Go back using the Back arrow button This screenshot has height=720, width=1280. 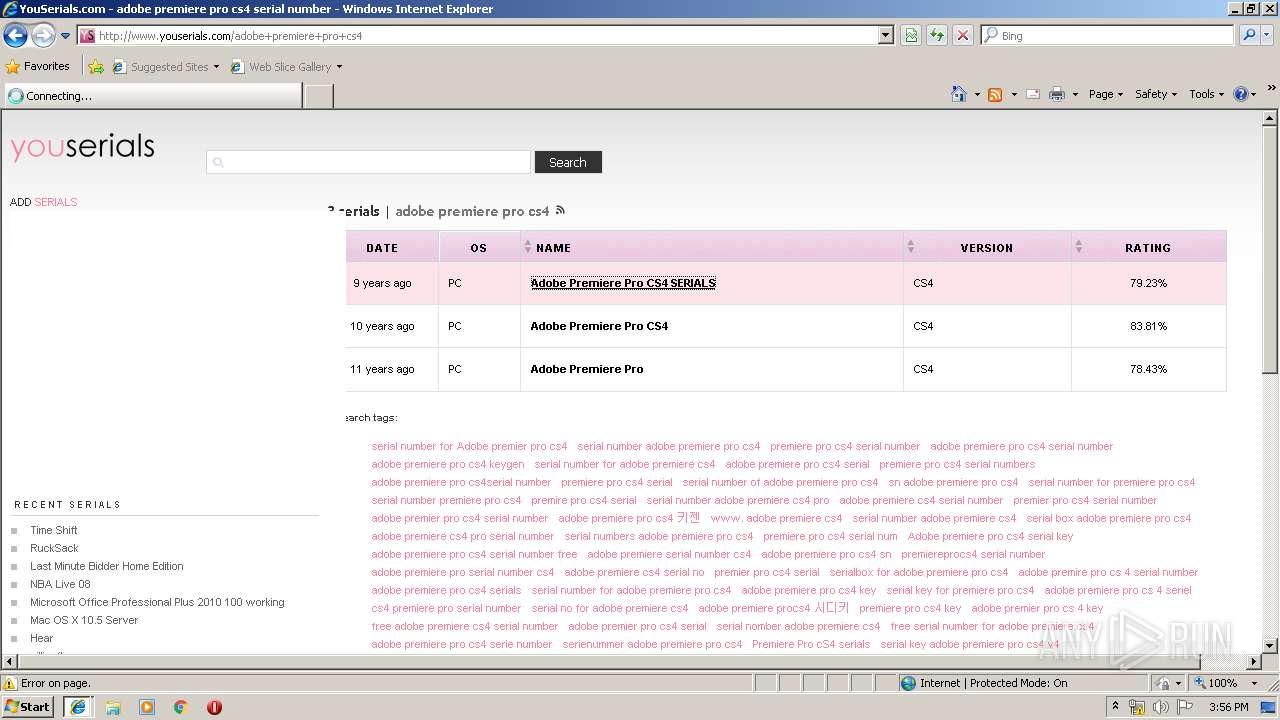pyautogui.click(x=15, y=36)
